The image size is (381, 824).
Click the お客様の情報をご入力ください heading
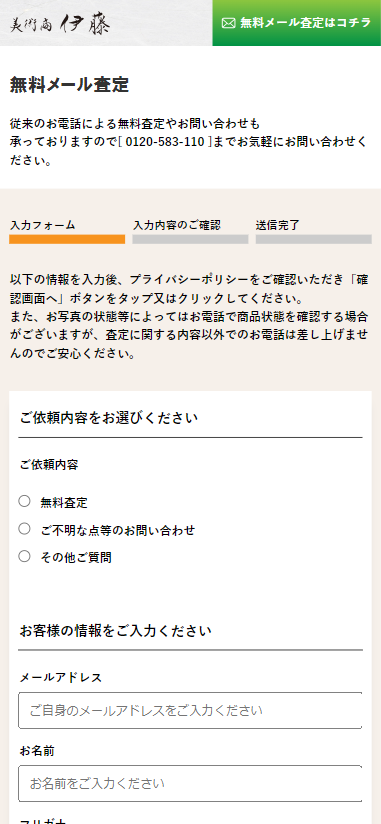[116, 631]
